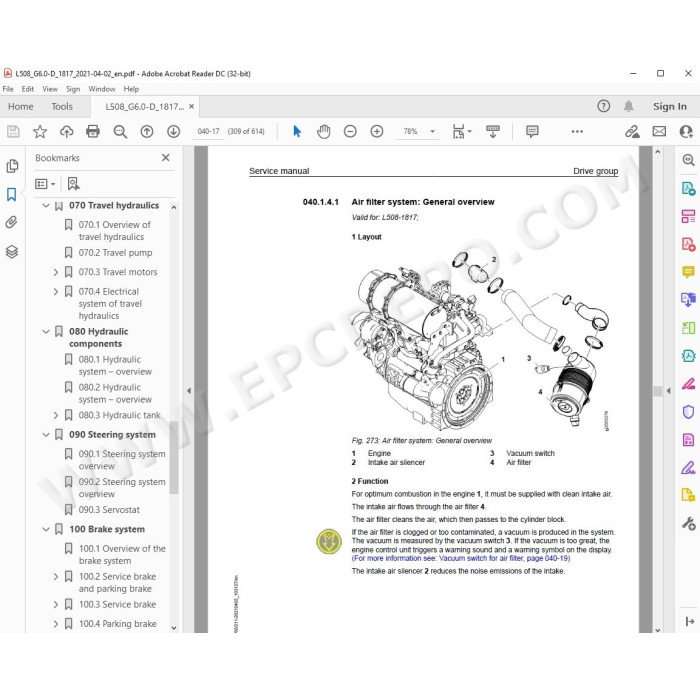Add file to starred favorites

pyautogui.click(x=40, y=131)
